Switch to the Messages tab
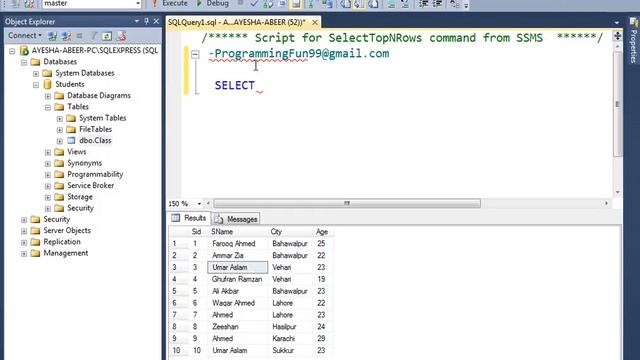This screenshot has height=360, width=640. 236,219
